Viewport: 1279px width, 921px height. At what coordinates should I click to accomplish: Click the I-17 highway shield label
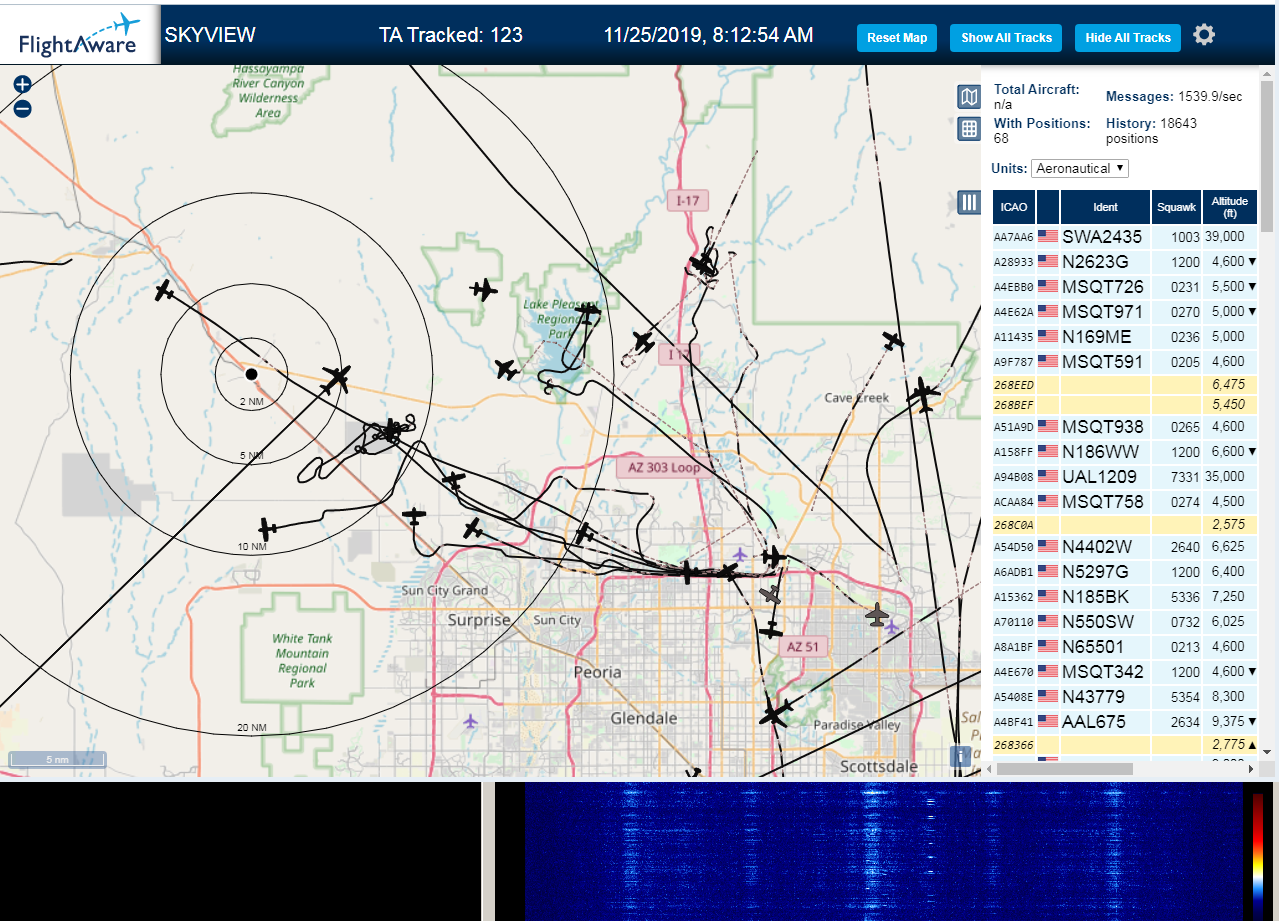[x=687, y=200]
